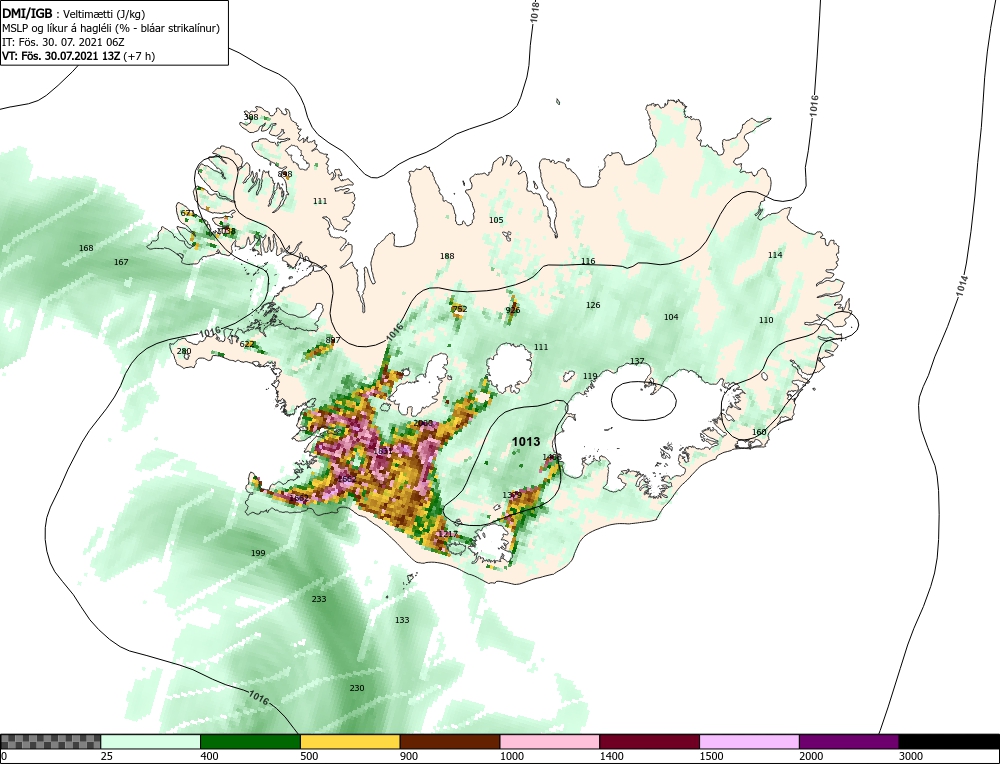Click the map value 2088
The image size is (1000, 764).
(423, 423)
